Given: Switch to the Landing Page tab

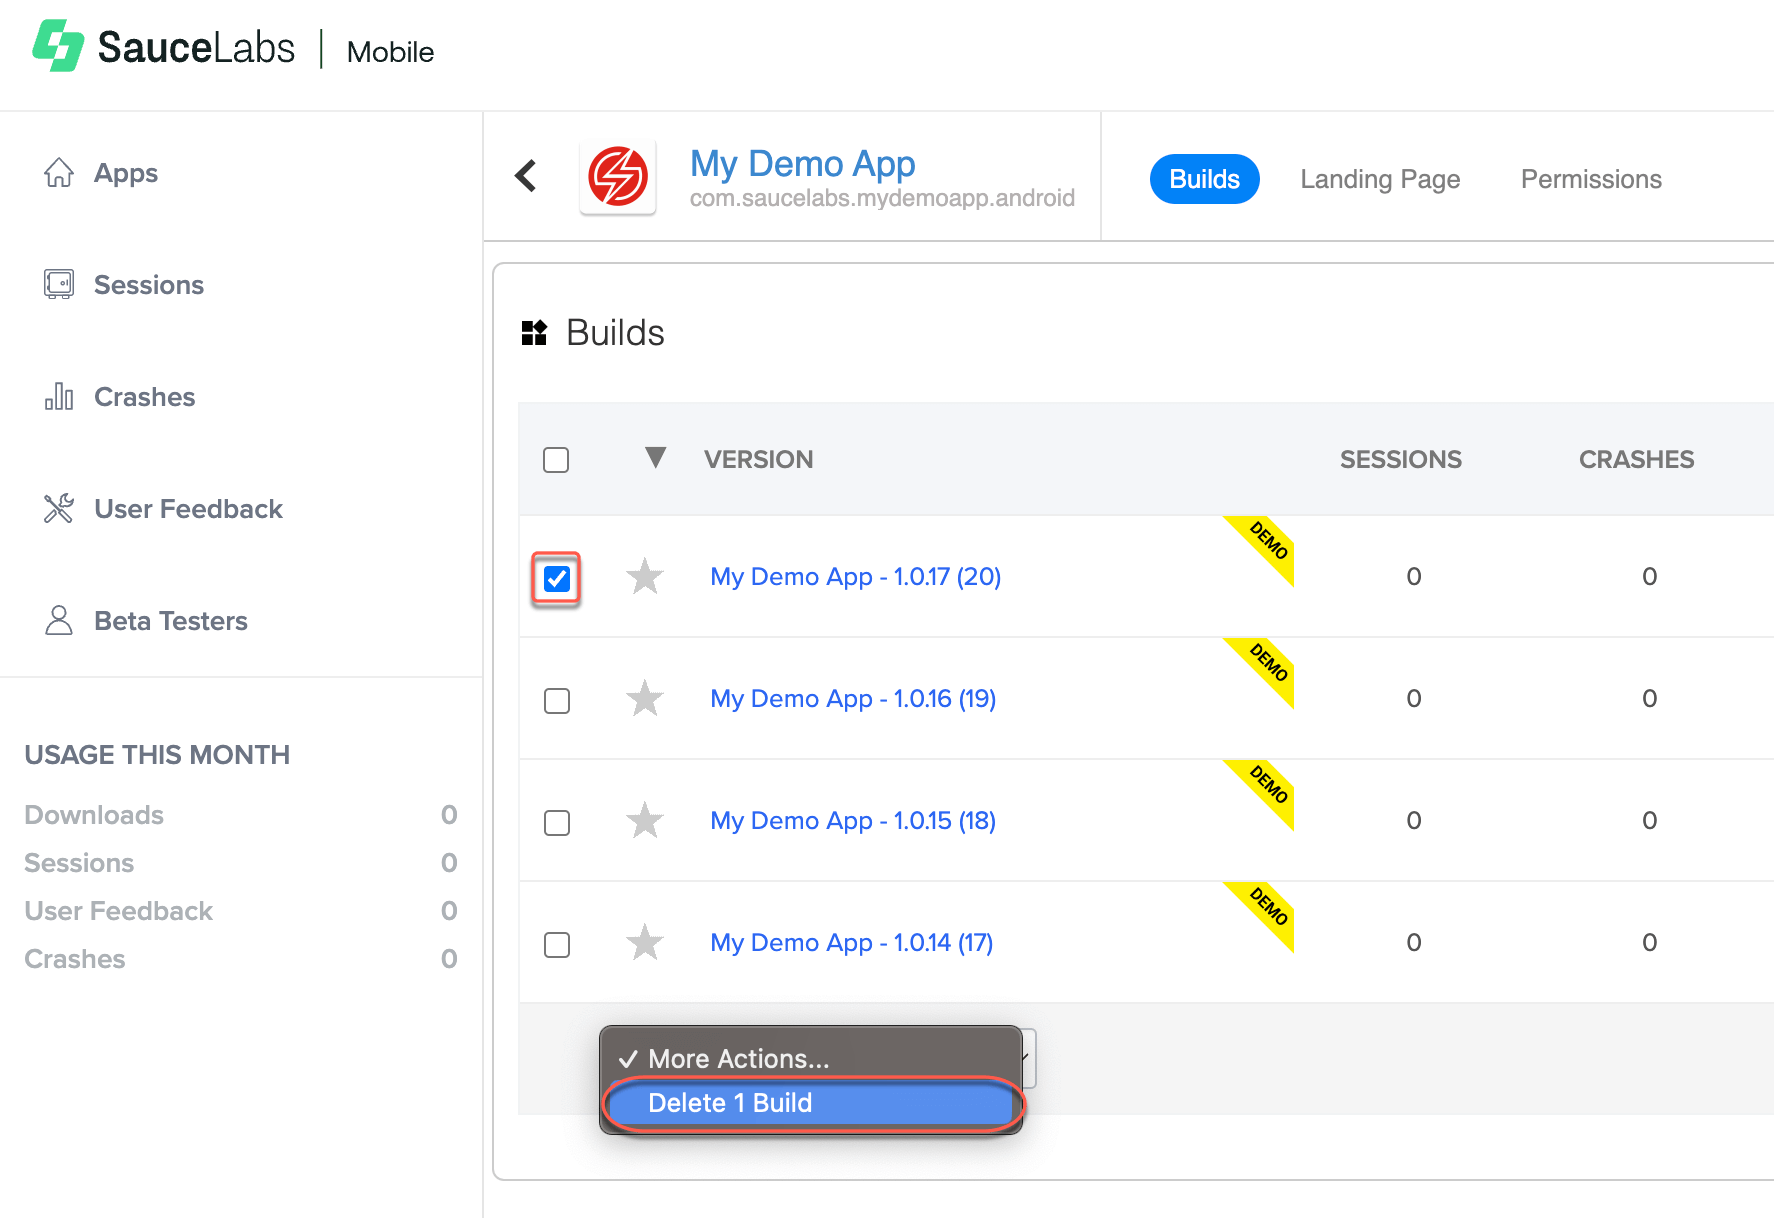Looking at the screenshot, I should tap(1380, 179).
